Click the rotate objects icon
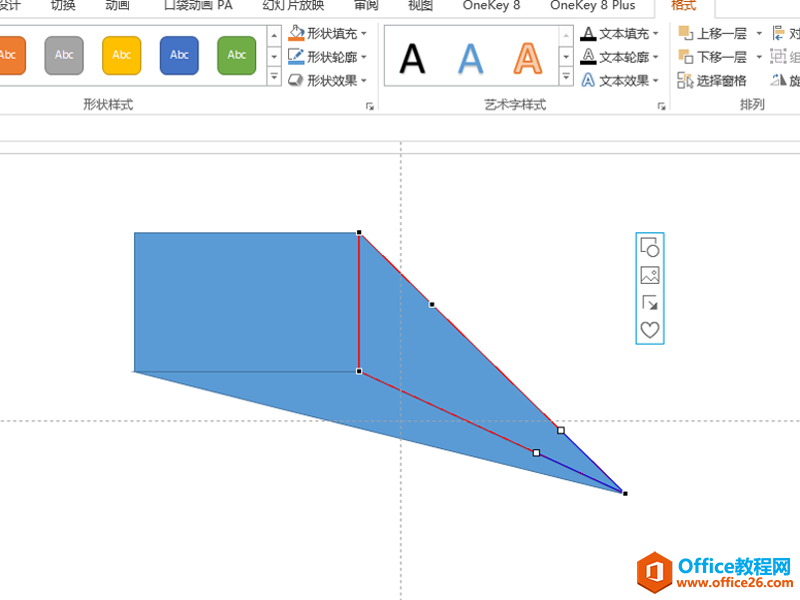Viewport: 800px width, 600px height. (x=779, y=80)
